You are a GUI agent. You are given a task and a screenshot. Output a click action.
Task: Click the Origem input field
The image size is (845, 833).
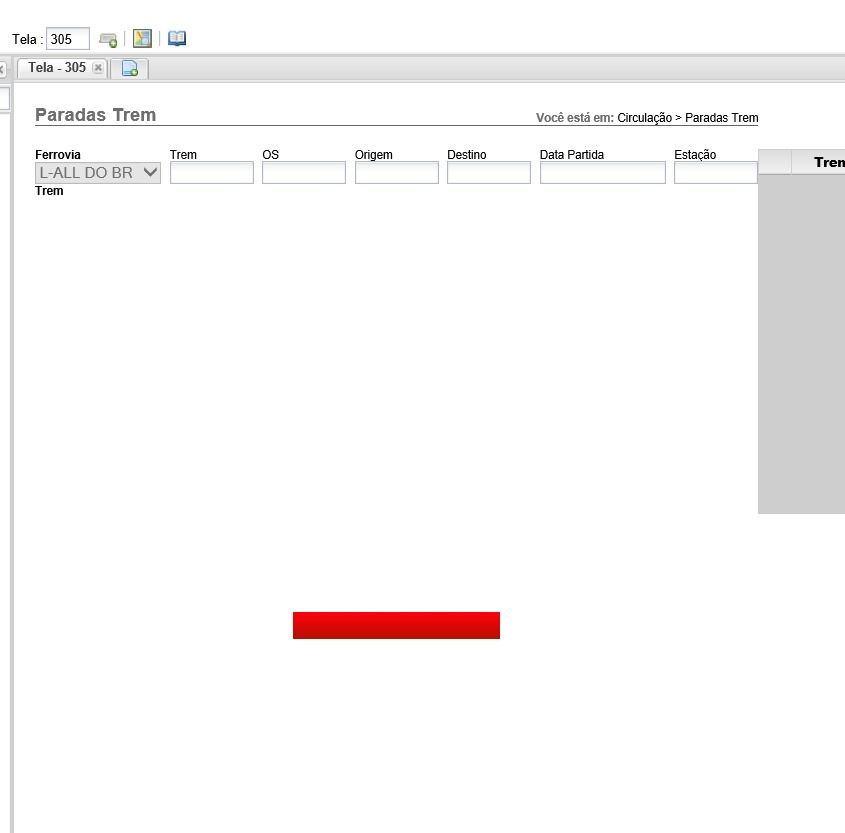[397, 173]
